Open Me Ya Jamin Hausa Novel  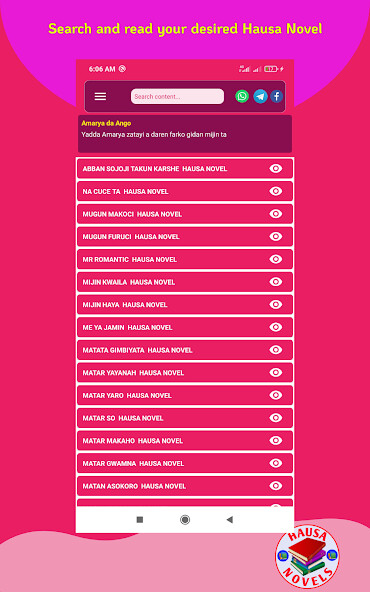click(x=185, y=327)
